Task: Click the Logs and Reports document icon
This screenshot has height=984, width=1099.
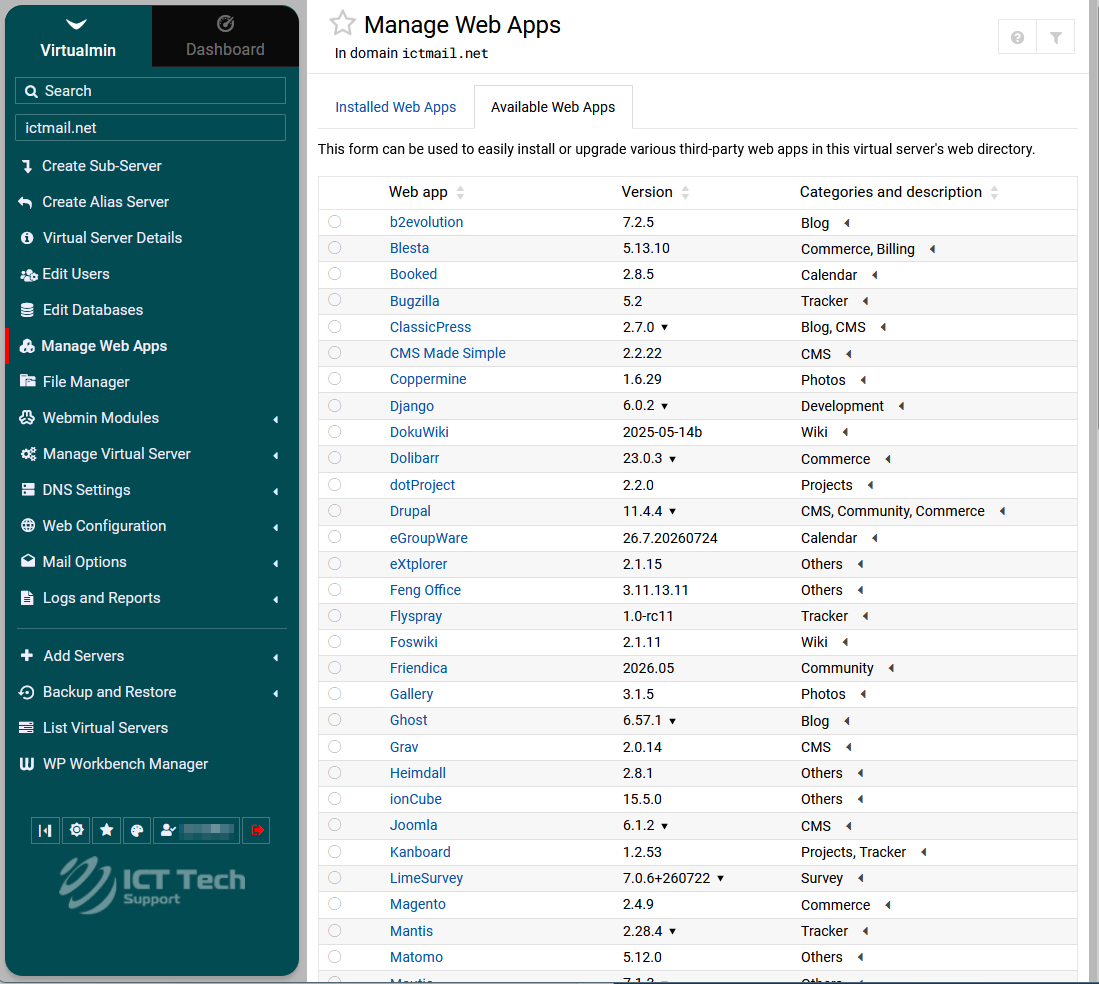Action: click(x=27, y=598)
